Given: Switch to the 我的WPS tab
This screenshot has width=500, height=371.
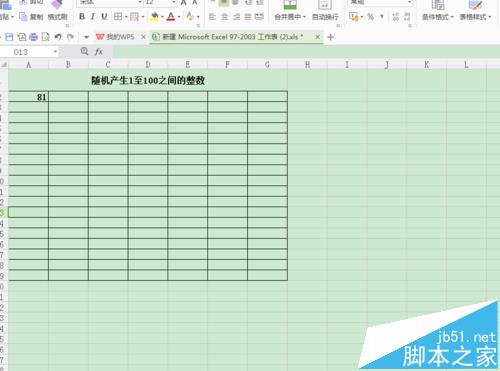Looking at the screenshot, I should pyautogui.click(x=116, y=37).
